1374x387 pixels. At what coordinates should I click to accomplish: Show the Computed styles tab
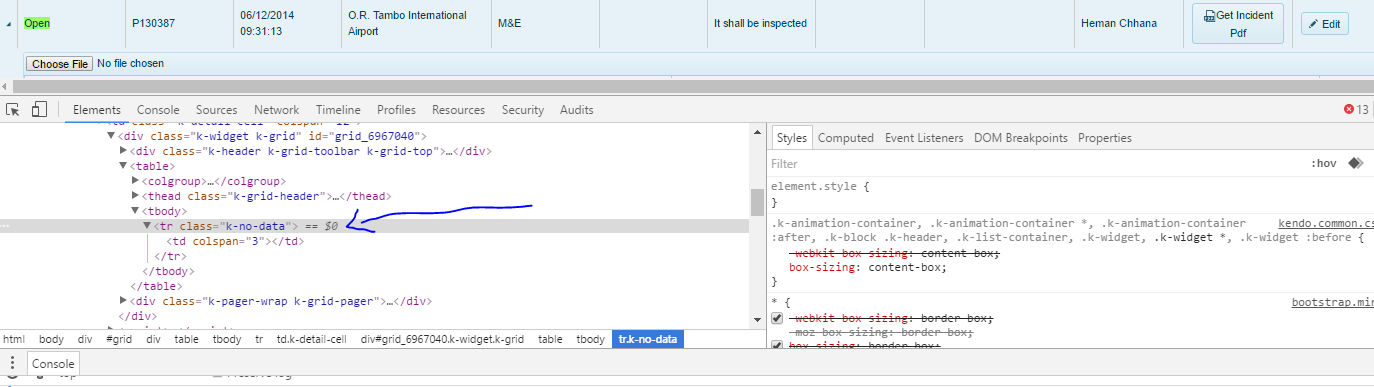pyautogui.click(x=846, y=138)
